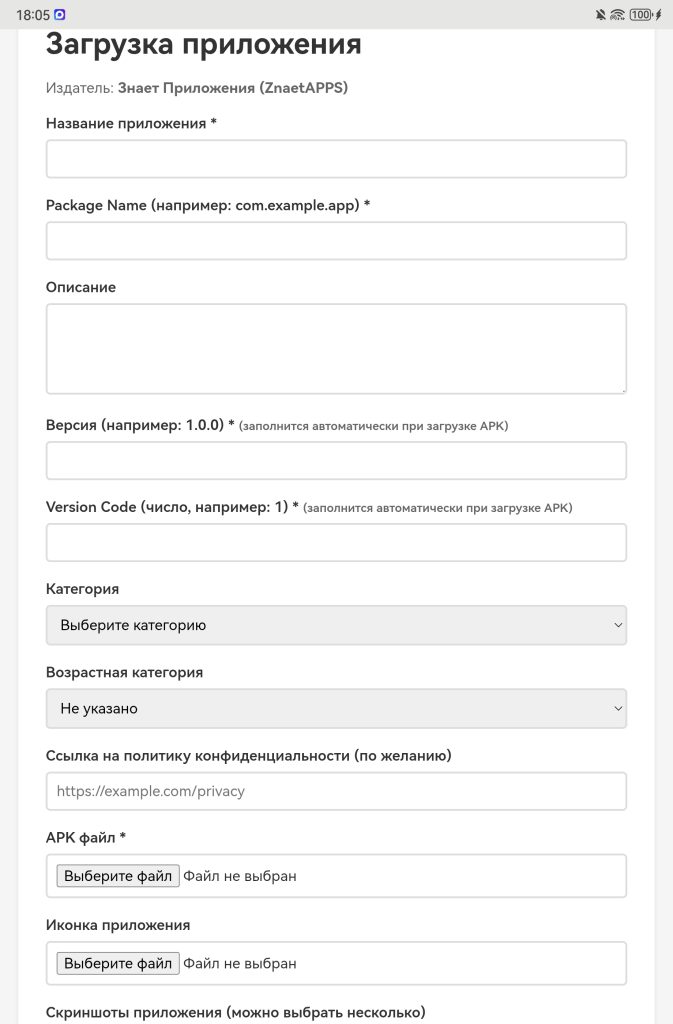Viewport: 673px width, 1024px height.
Task: Click the Категория dropdown chevron arrow
Action: tap(616, 625)
